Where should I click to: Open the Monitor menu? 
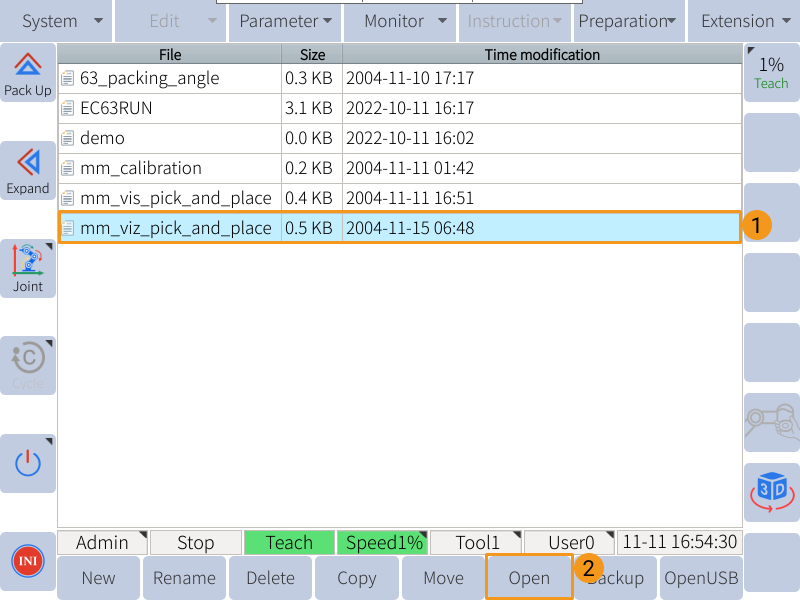point(400,21)
